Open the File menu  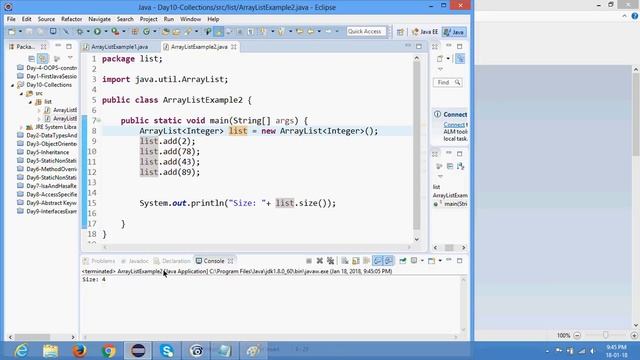pos(11,19)
